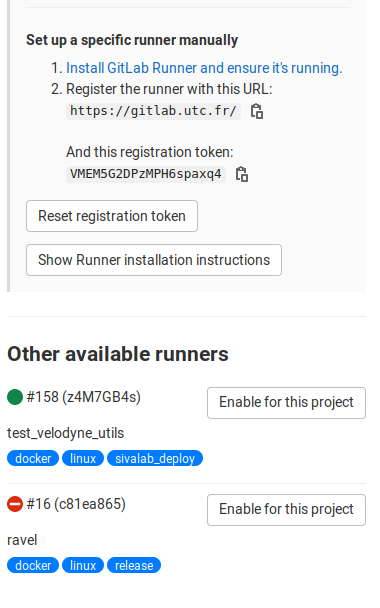This screenshot has height=608, width=380.
Task: Click the ravel runner description
Action: click(22, 540)
